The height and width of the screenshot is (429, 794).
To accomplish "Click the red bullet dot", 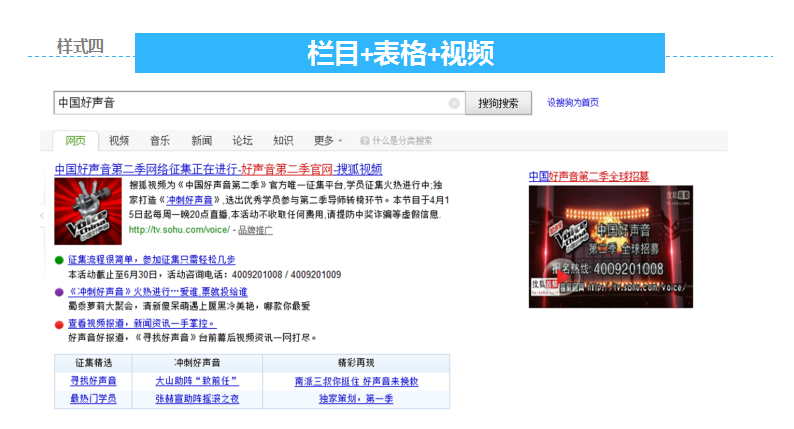I will pos(59,325).
